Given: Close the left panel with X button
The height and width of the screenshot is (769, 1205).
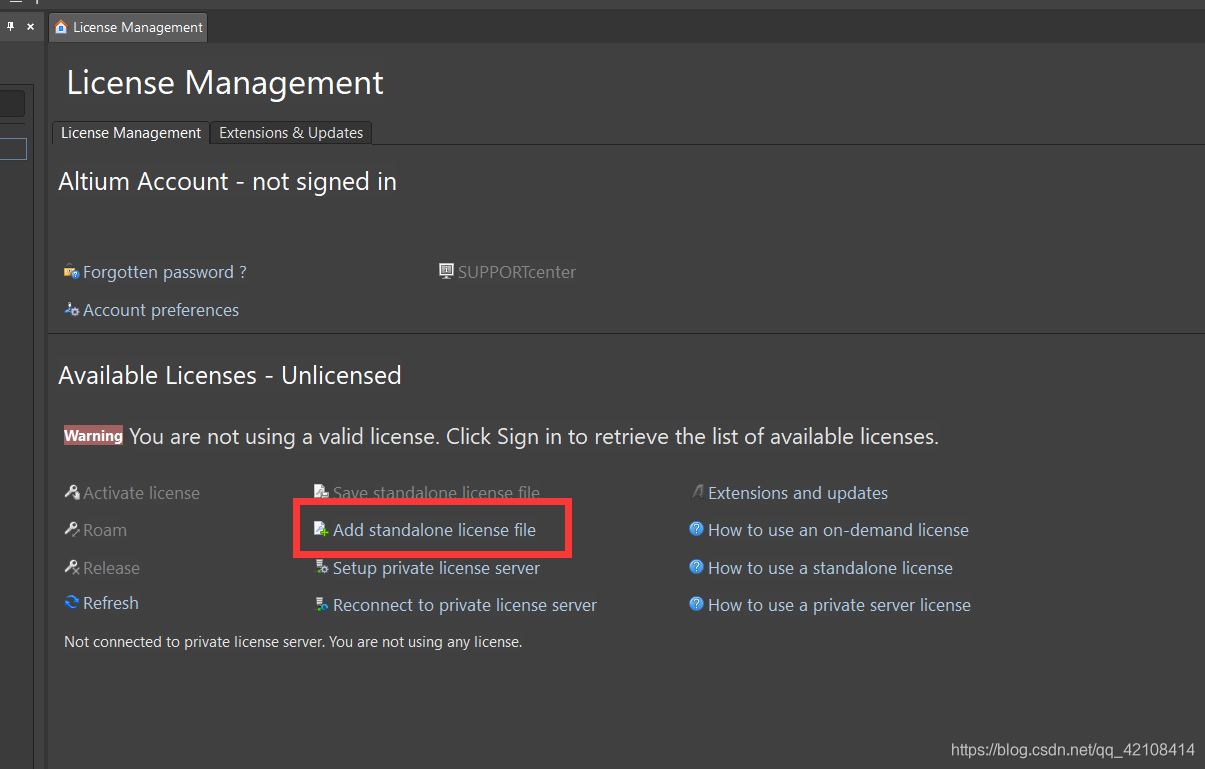Looking at the screenshot, I should coord(31,27).
